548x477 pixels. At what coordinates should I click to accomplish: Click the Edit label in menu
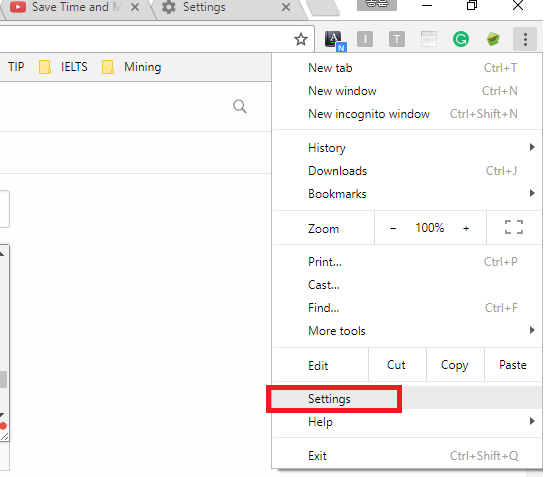pos(318,366)
